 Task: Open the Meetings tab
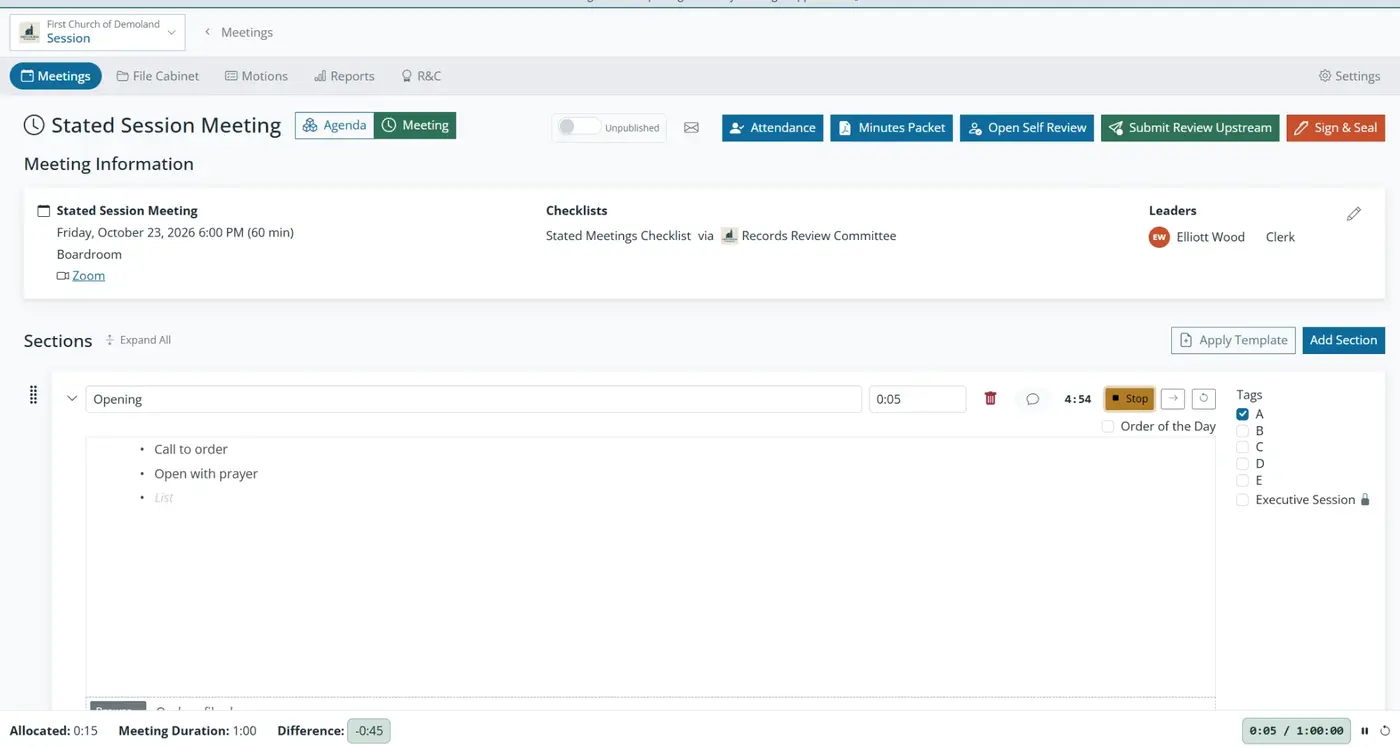click(56, 76)
